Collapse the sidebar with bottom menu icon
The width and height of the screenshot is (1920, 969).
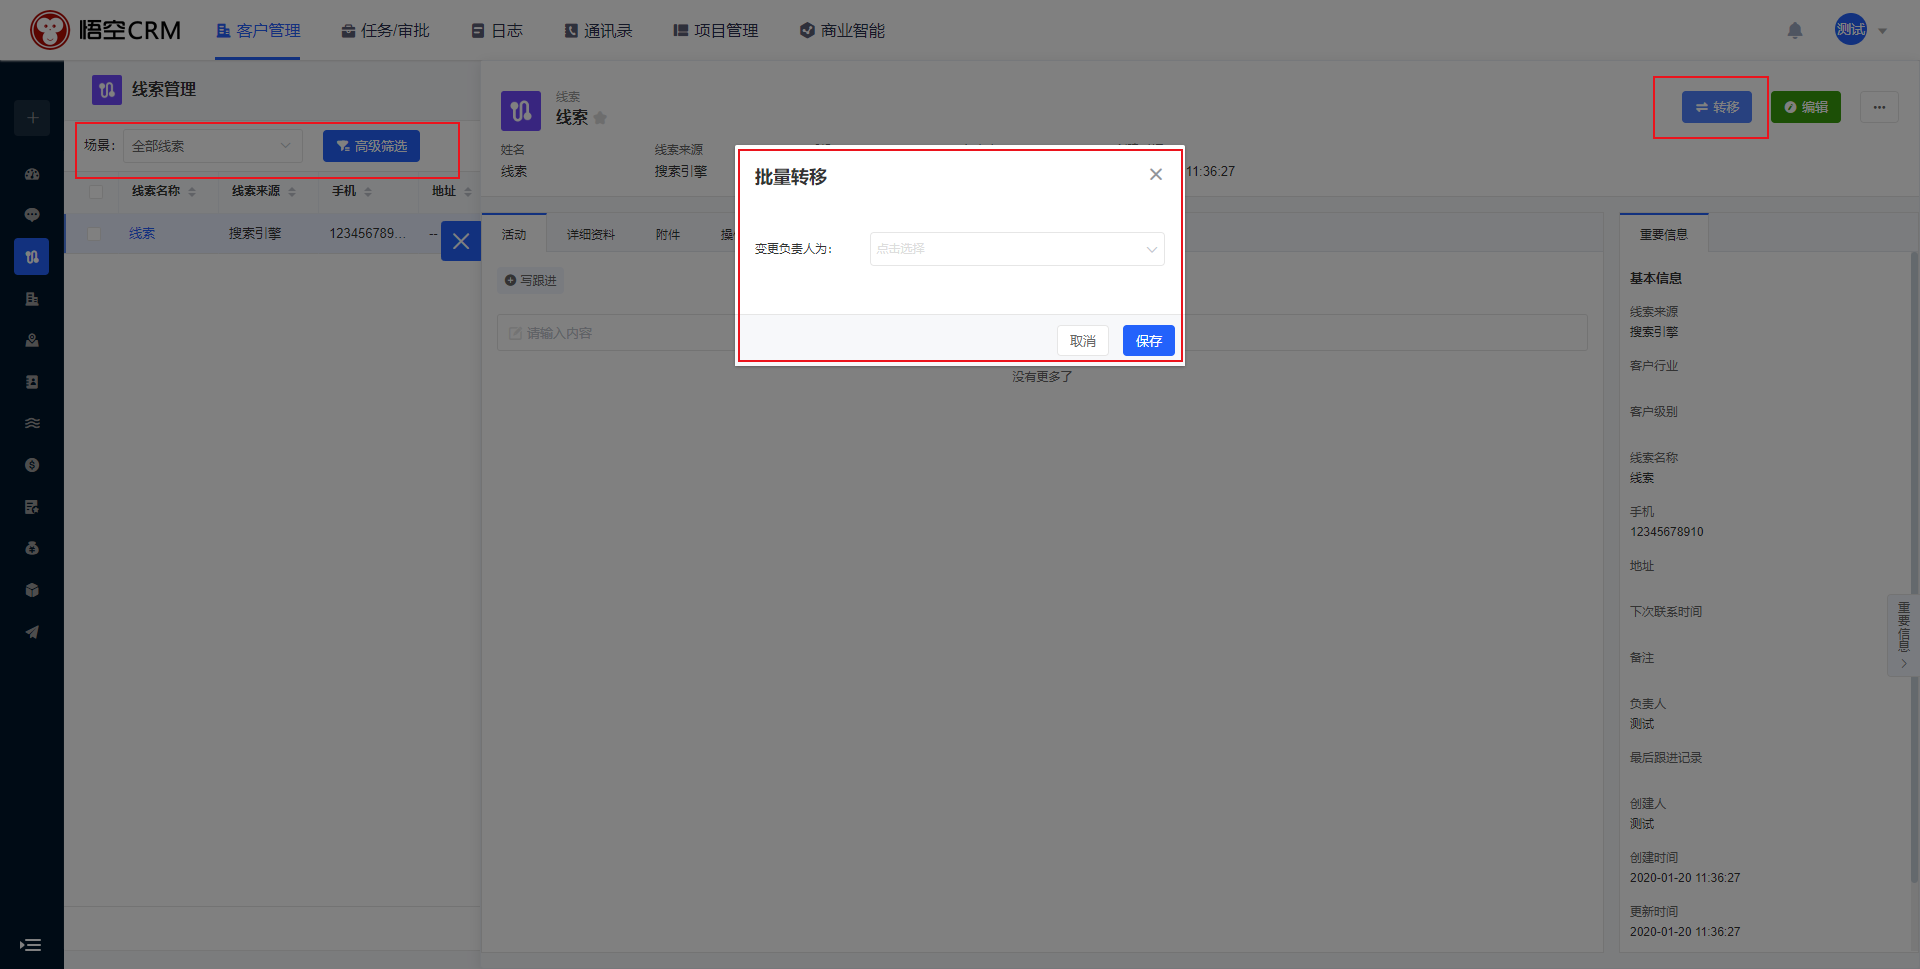31,945
